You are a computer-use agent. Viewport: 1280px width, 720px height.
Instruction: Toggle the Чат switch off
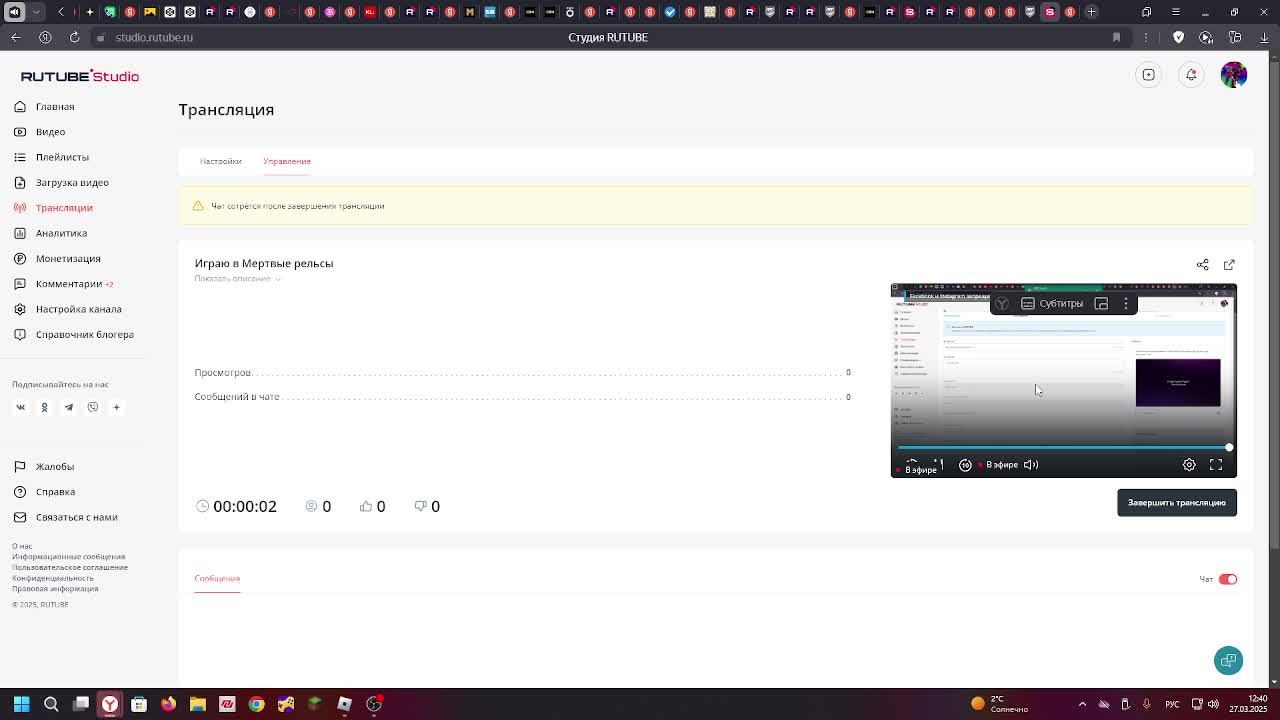pyautogui.click(x=1228, y=579)
